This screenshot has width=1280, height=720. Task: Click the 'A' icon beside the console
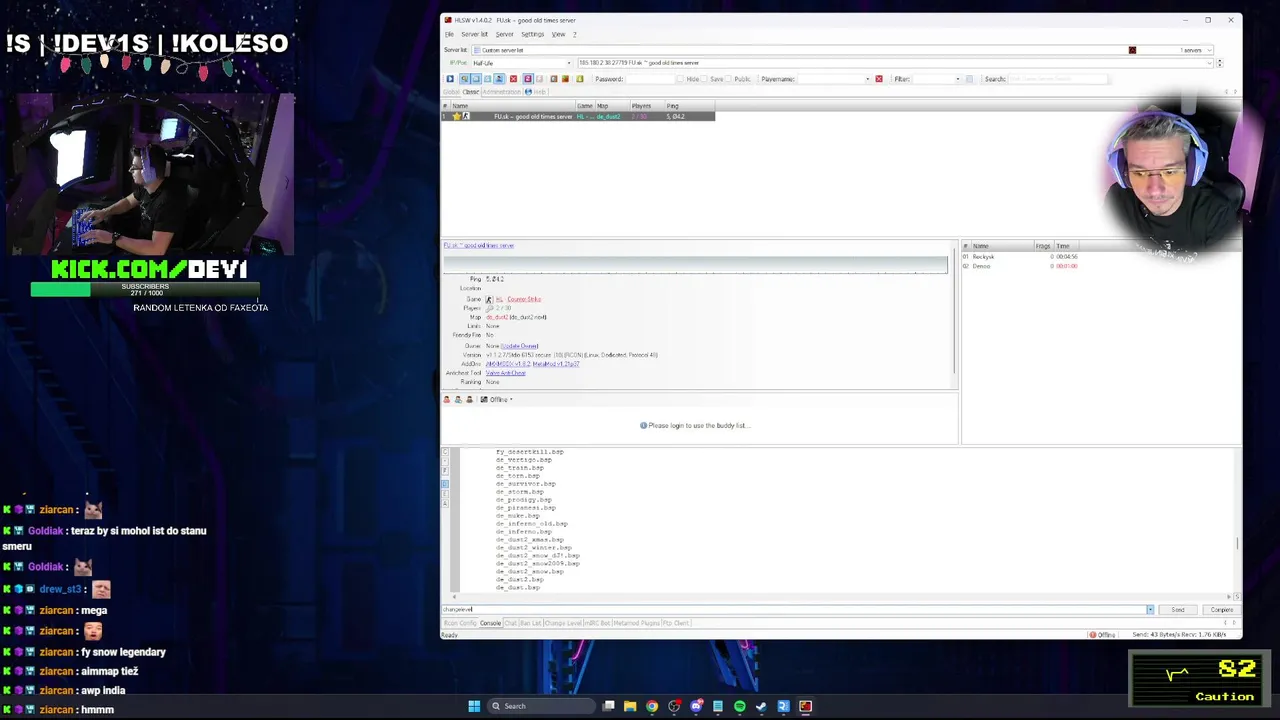pos(445,503)
